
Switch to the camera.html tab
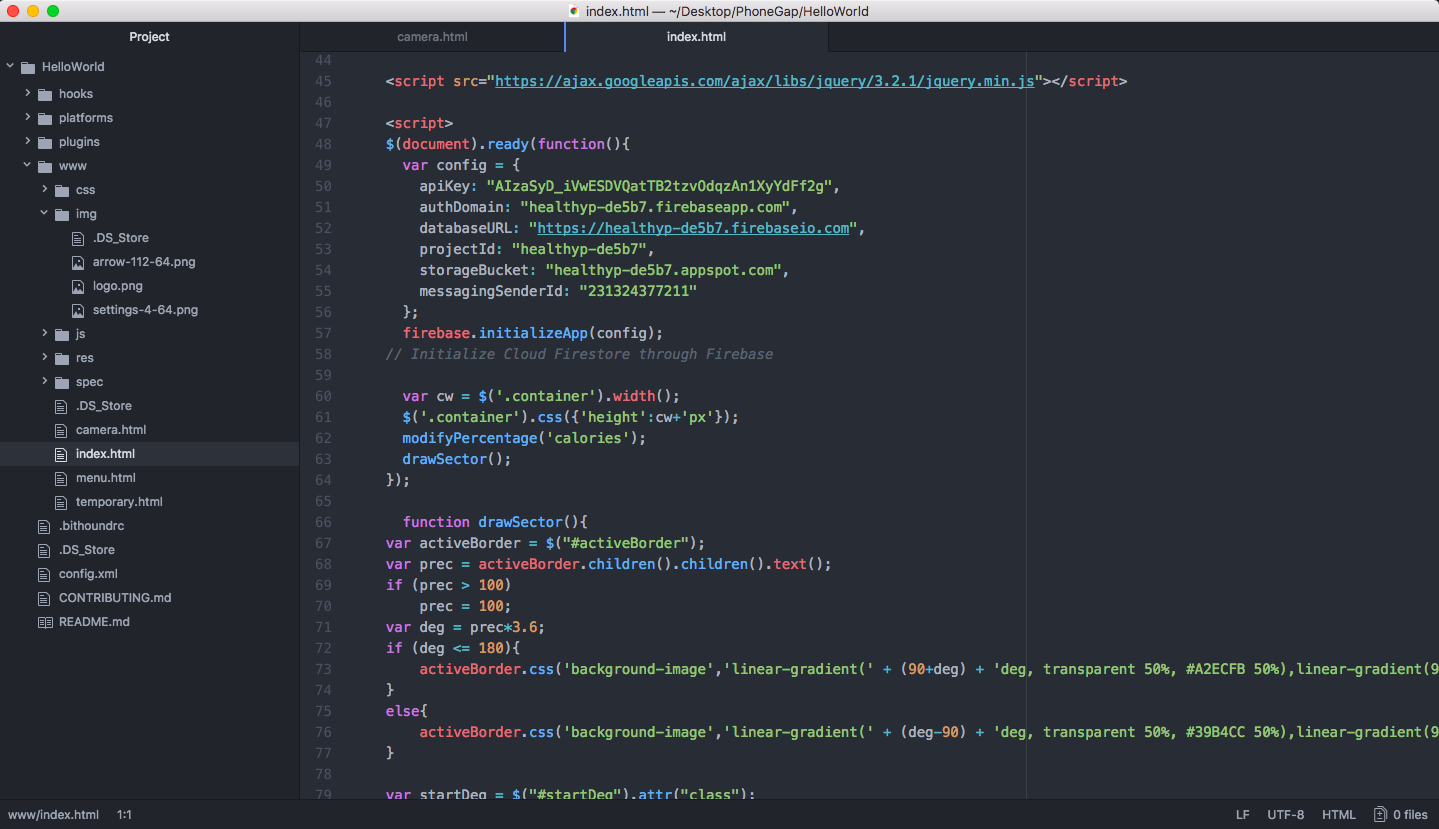point(432,37)
